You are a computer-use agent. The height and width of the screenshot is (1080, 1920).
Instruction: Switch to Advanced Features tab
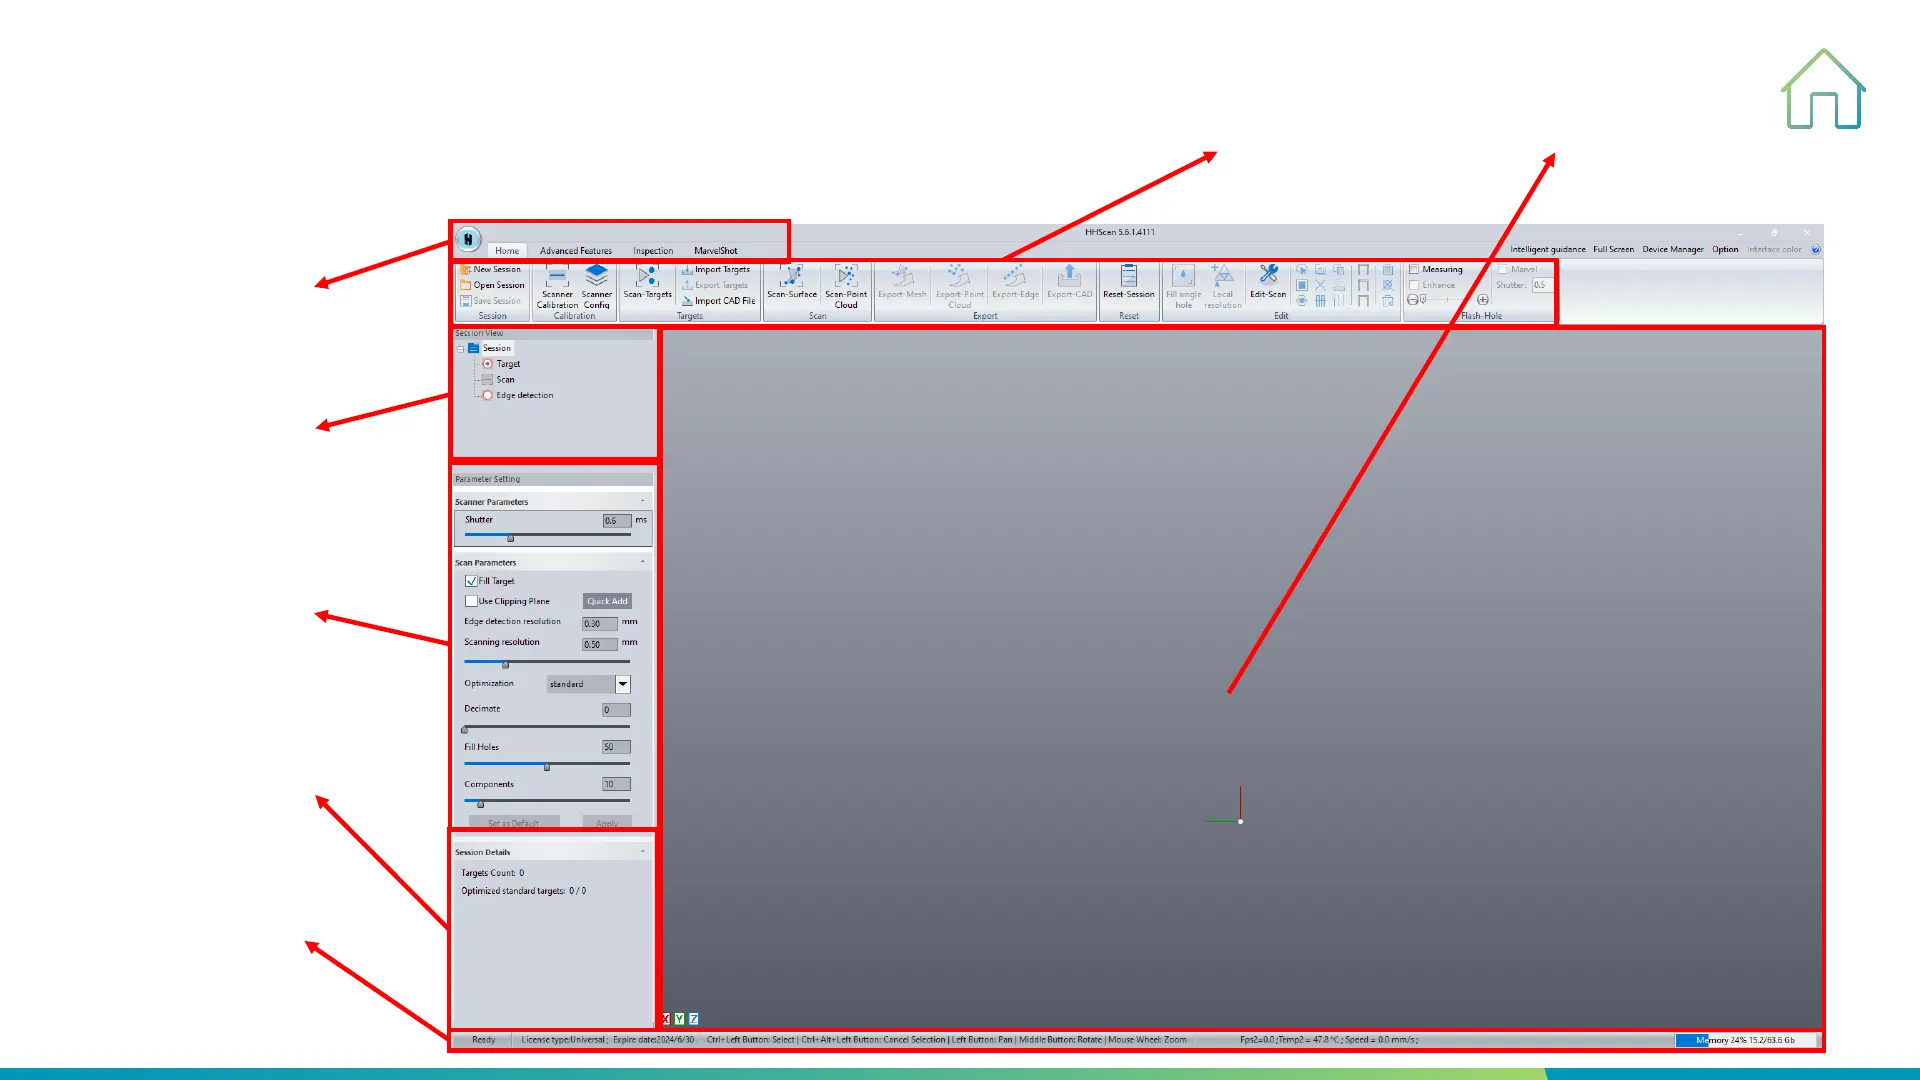575,251
